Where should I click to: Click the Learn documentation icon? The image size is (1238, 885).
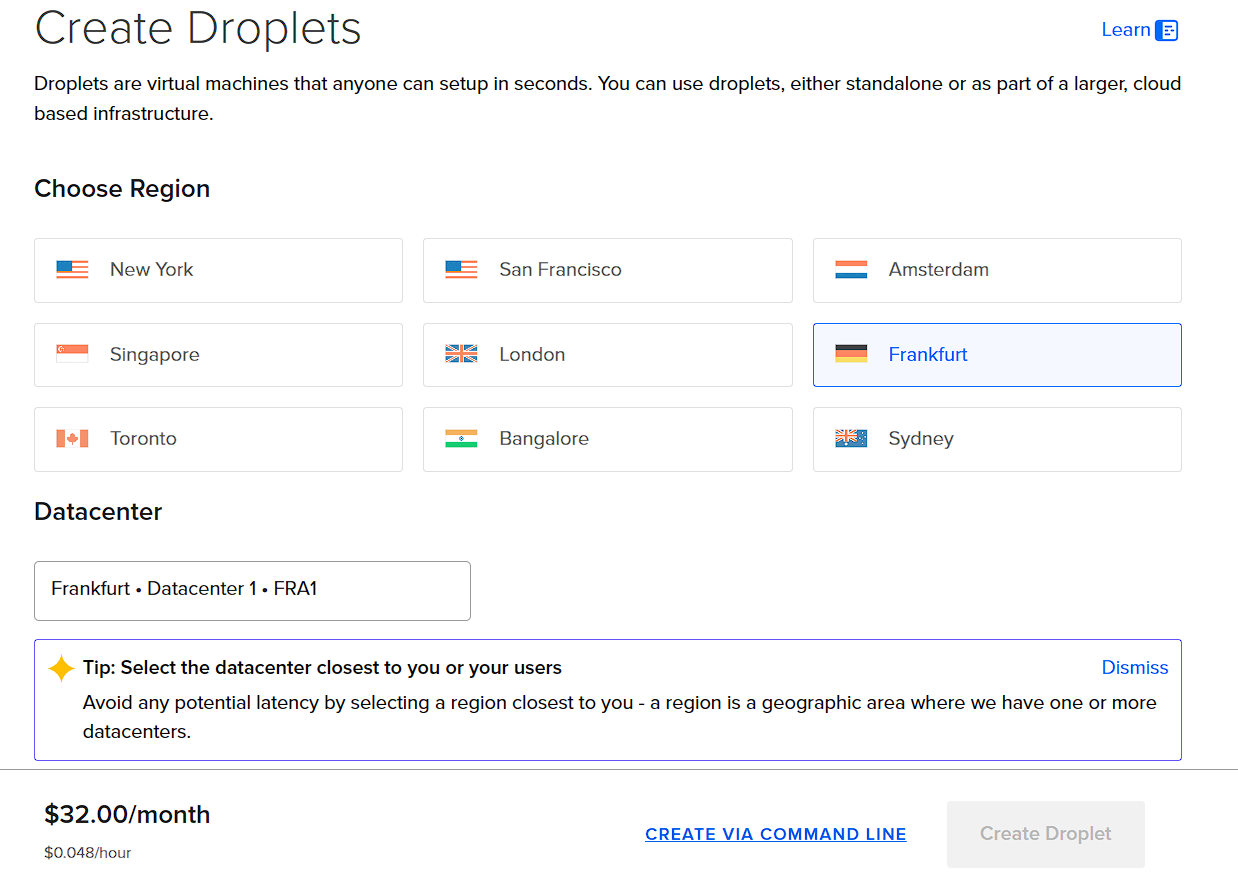pyautogui.click(x=1167, y=30)
